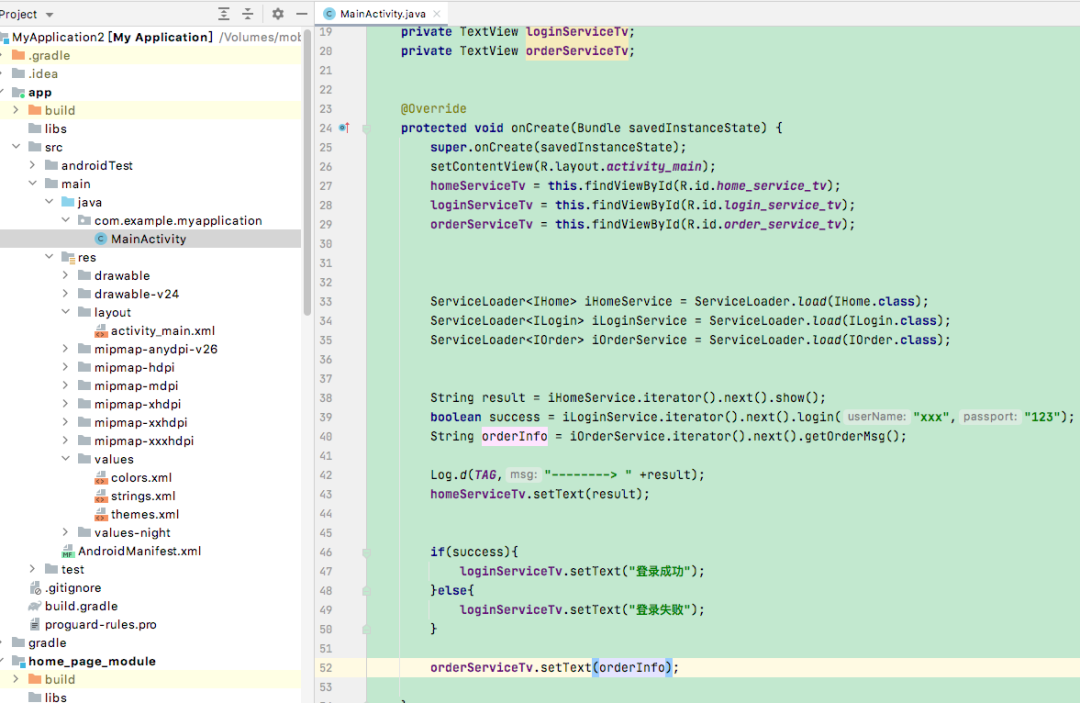Screen dimensions: 1080x703
Task: Click the MainActivity class icon in the tree
Action: (101, 239)
